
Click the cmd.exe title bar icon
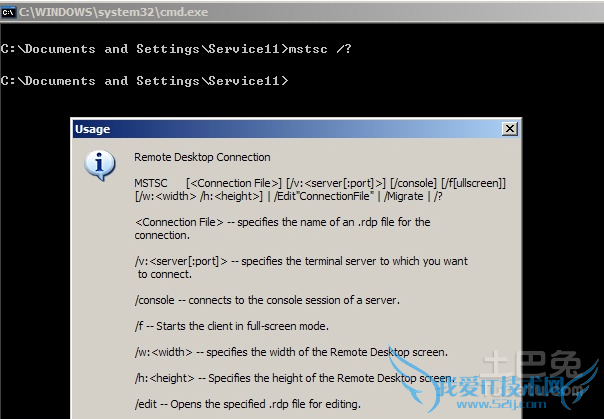coord(8,12)
